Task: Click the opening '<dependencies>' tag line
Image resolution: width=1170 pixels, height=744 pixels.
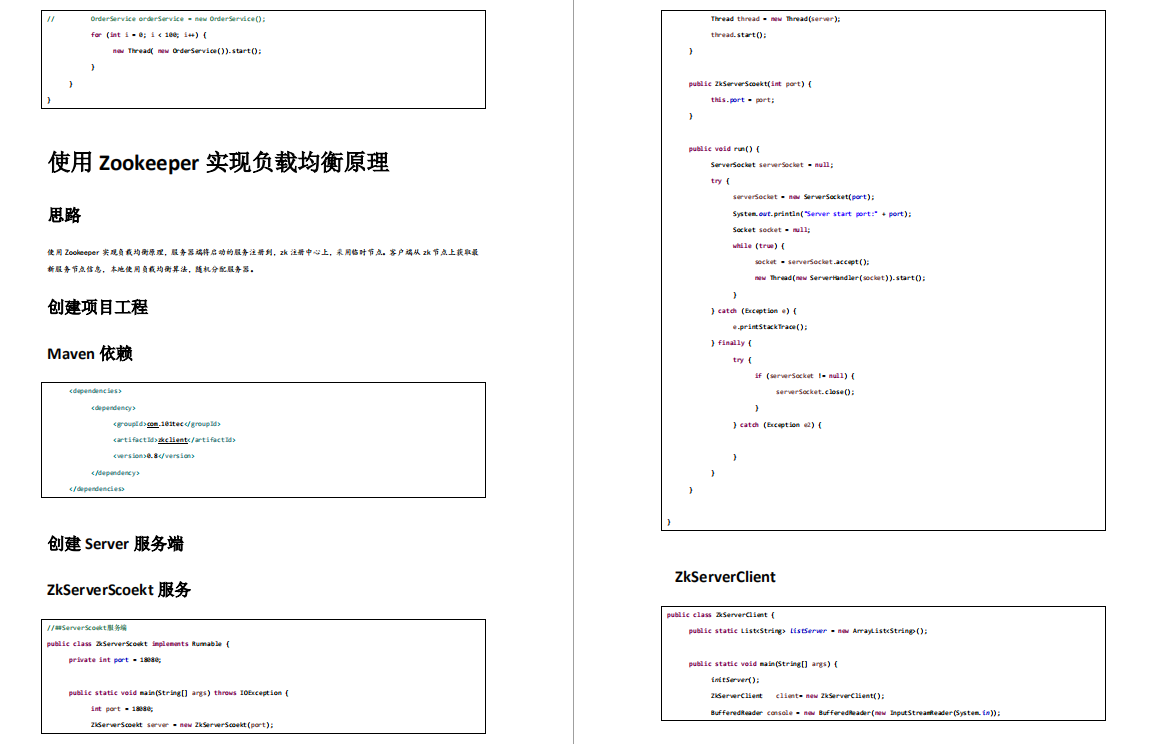Action: pyautogui.click(x=95, y=391)
